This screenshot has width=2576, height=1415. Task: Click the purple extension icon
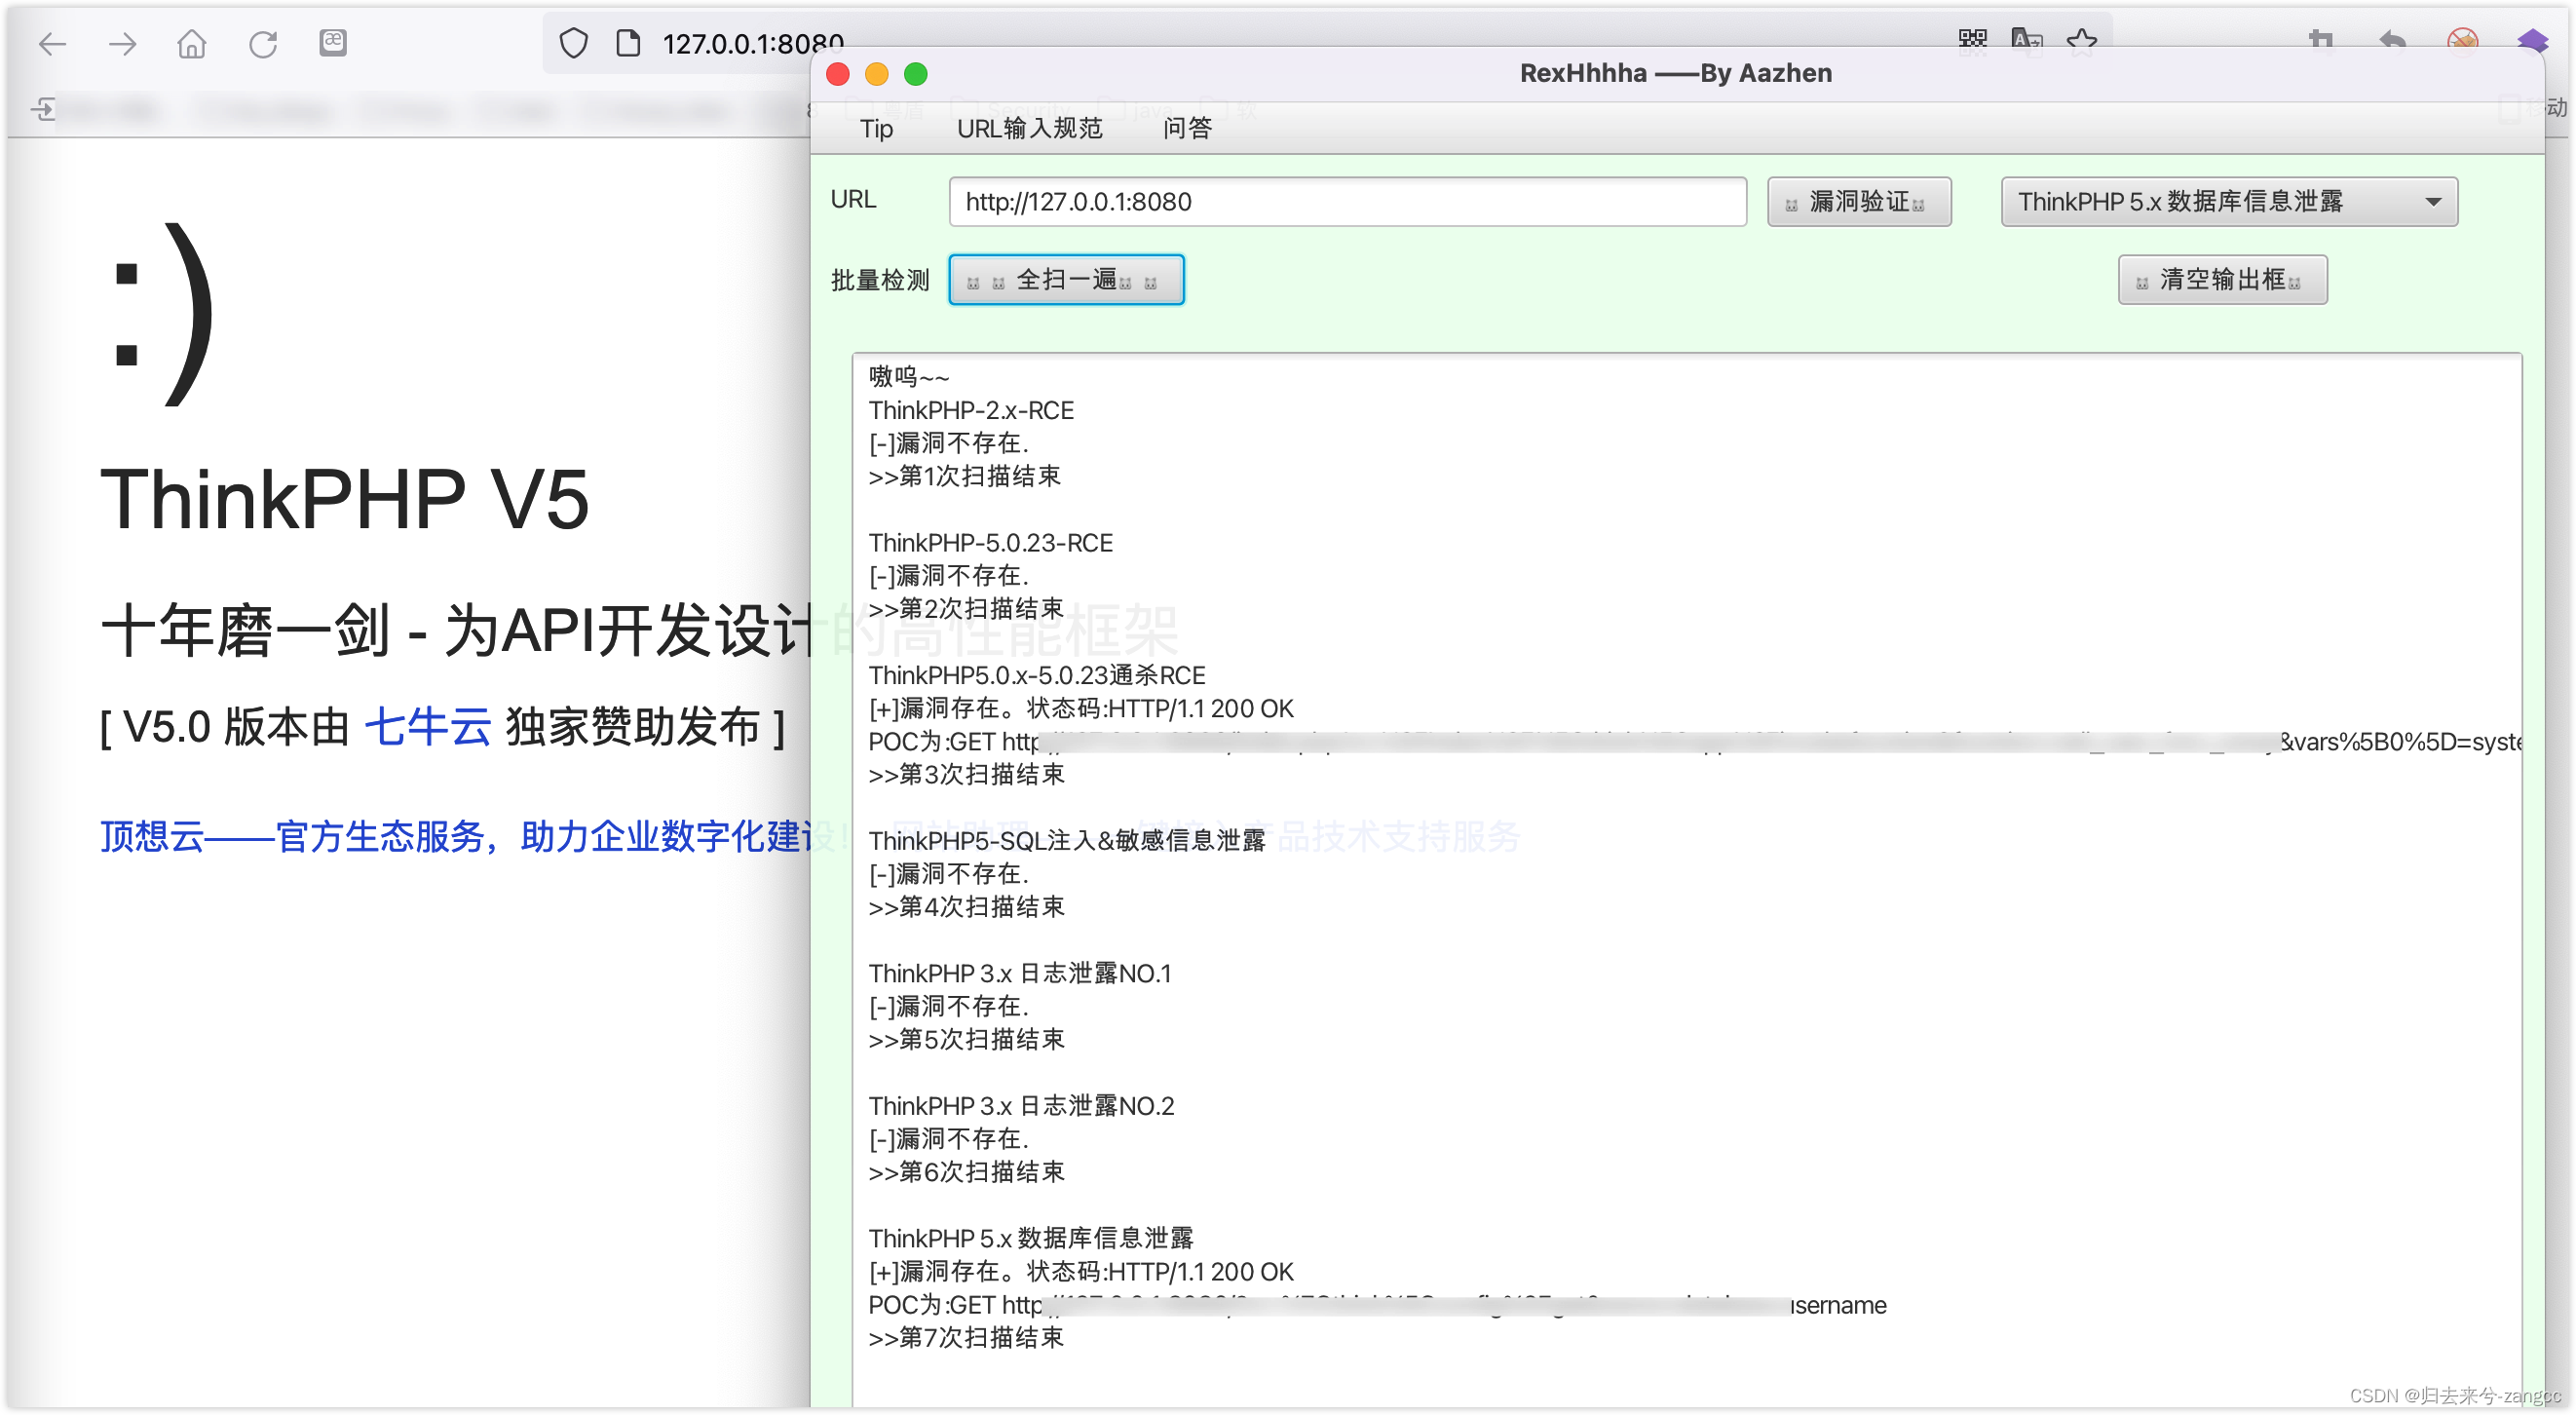(x=2533, y=41)
